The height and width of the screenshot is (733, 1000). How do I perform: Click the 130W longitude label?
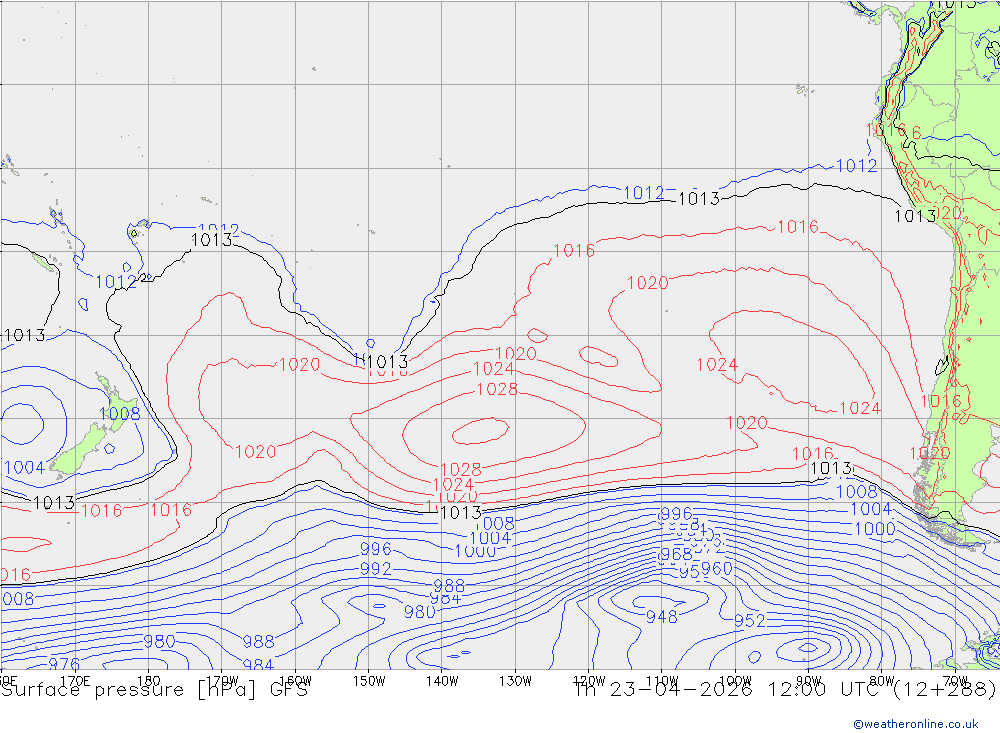(x=515, y=681)
